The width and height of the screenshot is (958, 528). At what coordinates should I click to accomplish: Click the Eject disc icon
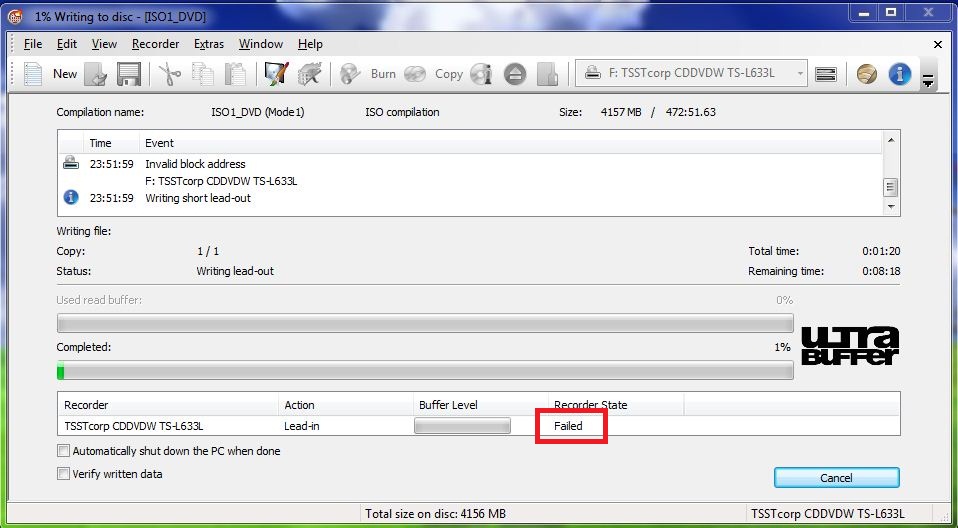514,74
